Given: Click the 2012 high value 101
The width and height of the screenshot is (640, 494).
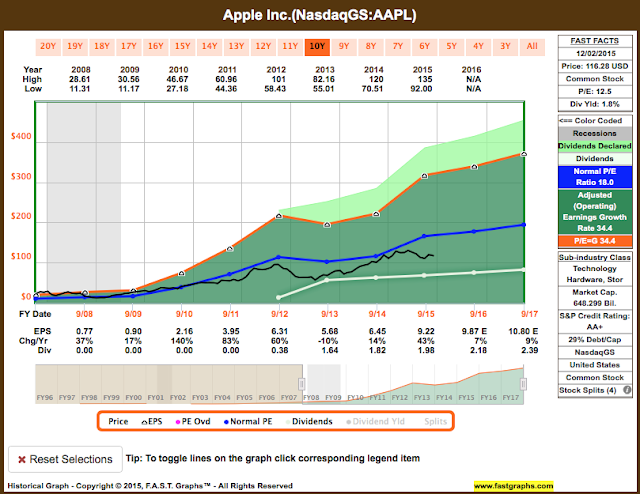Looking at the screenshot, I should [x=279, y=79].
